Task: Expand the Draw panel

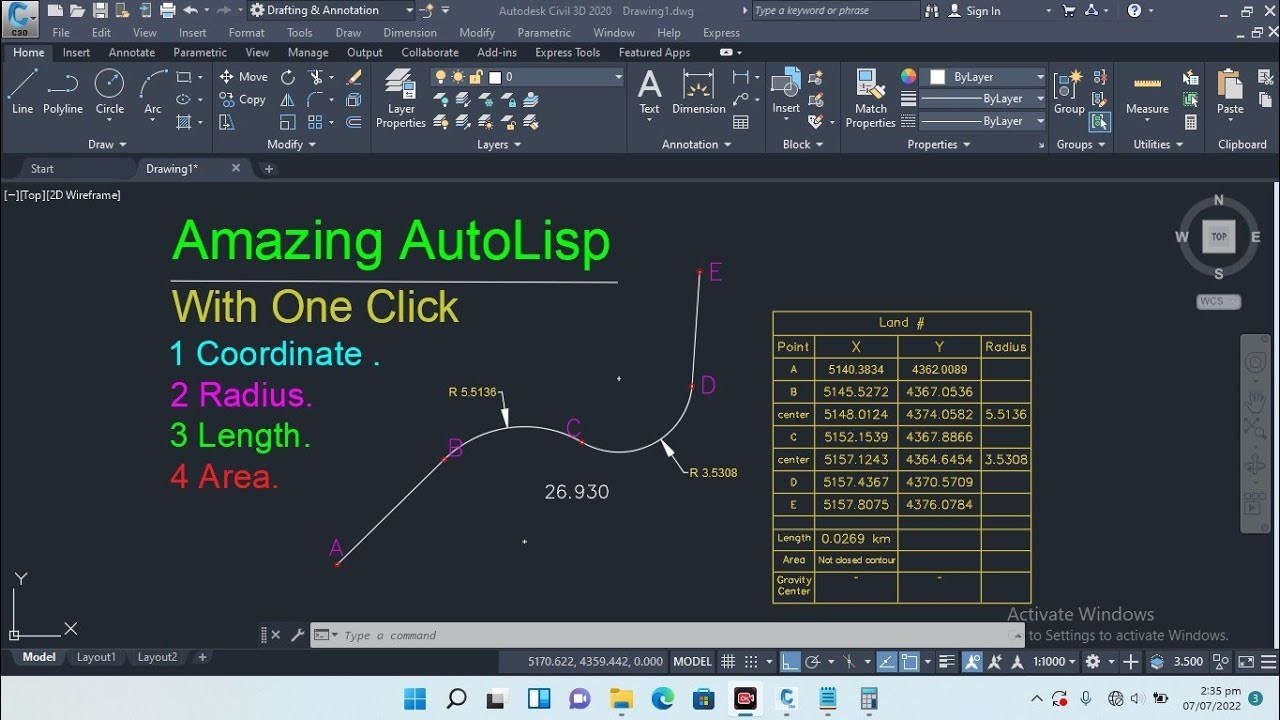Action: [107, 144]
